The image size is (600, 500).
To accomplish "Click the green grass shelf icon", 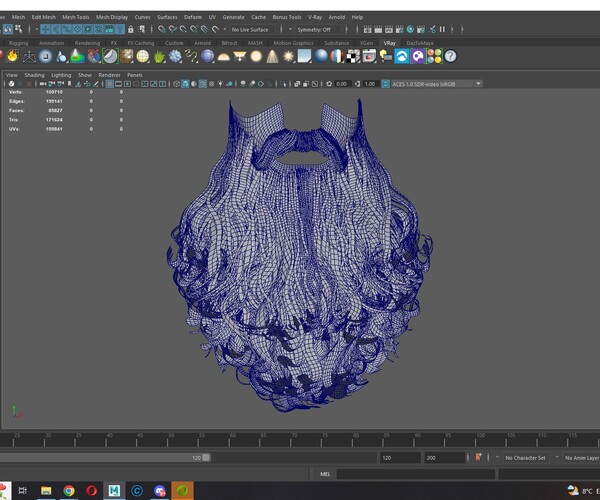I will pyautogui.click(x=159, y=56).
